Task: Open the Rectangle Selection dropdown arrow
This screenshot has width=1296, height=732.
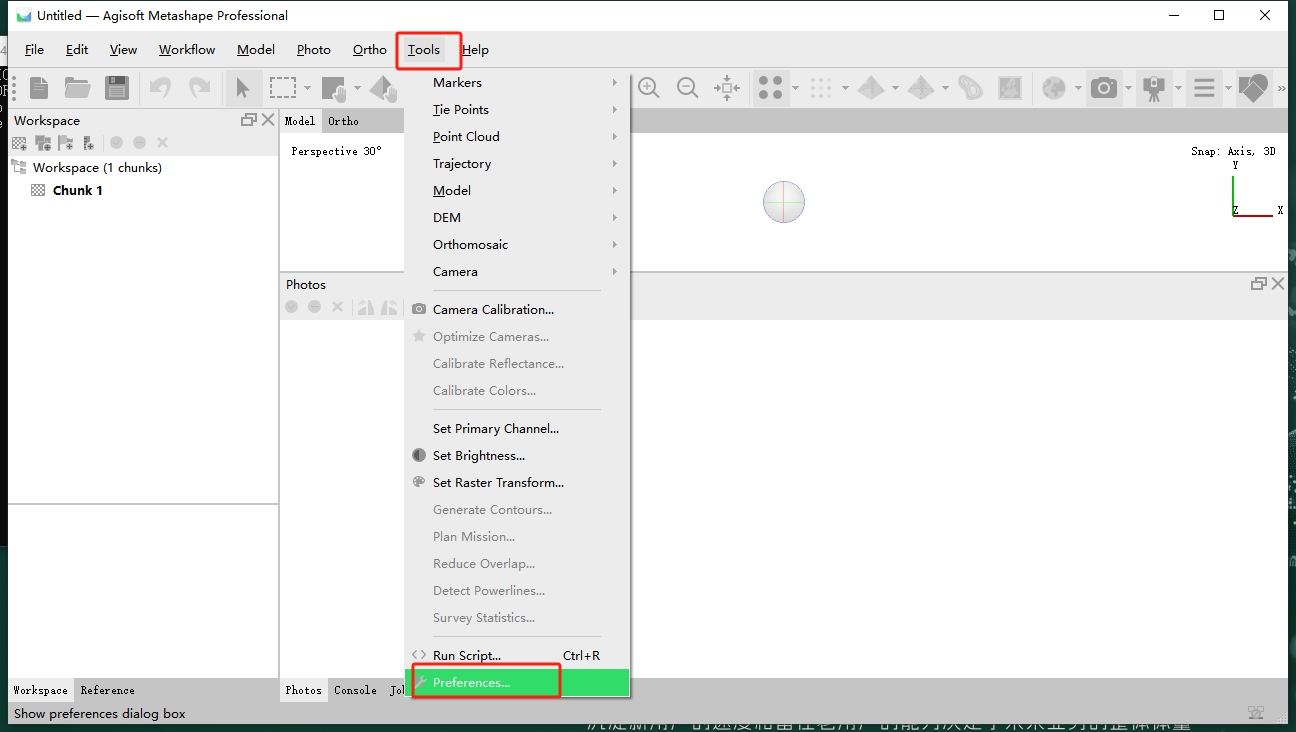Action: 307,88
